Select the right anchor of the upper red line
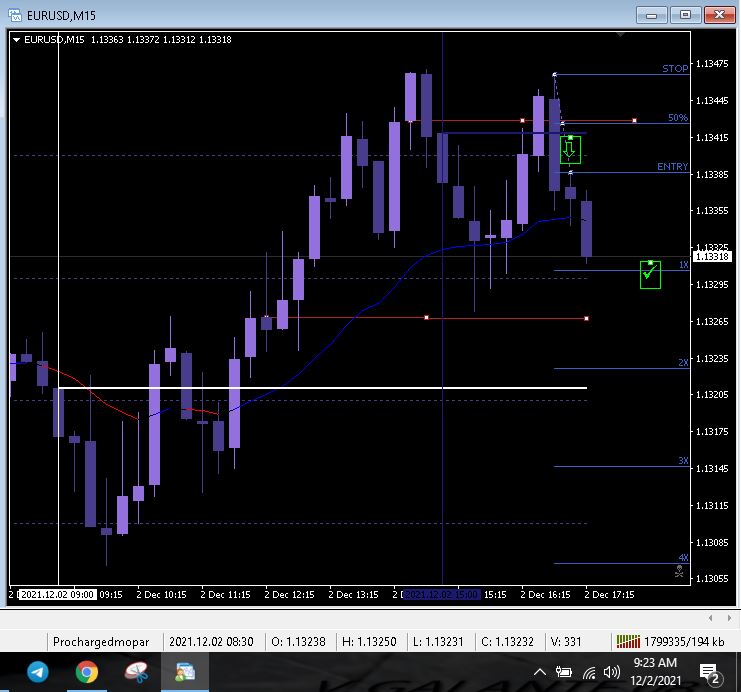Viewport: 741px width, 692px height. (634, 121)
